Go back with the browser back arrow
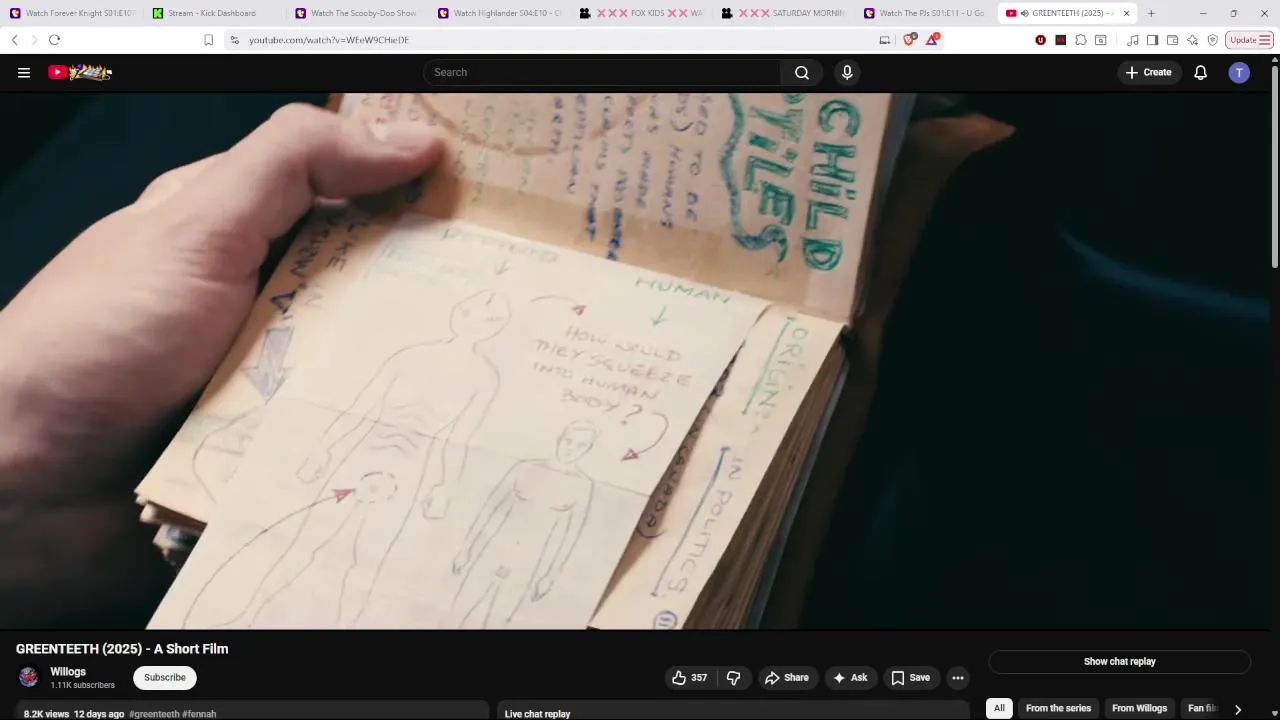Image resolution: width=1280 pixels, height=720 pixels. click(14, 40)
